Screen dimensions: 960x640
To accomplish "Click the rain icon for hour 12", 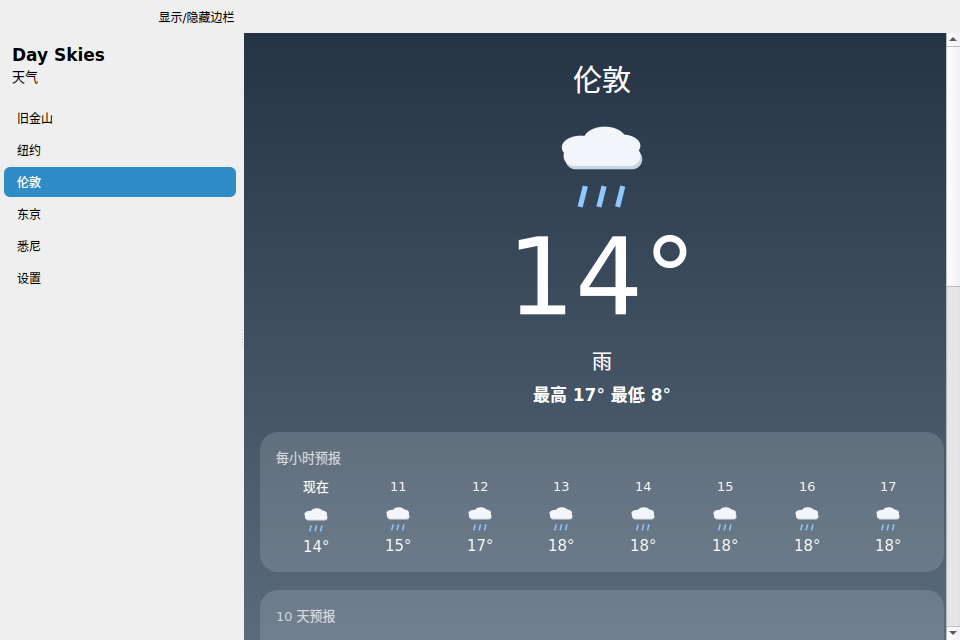I will (x=480, y=519).
